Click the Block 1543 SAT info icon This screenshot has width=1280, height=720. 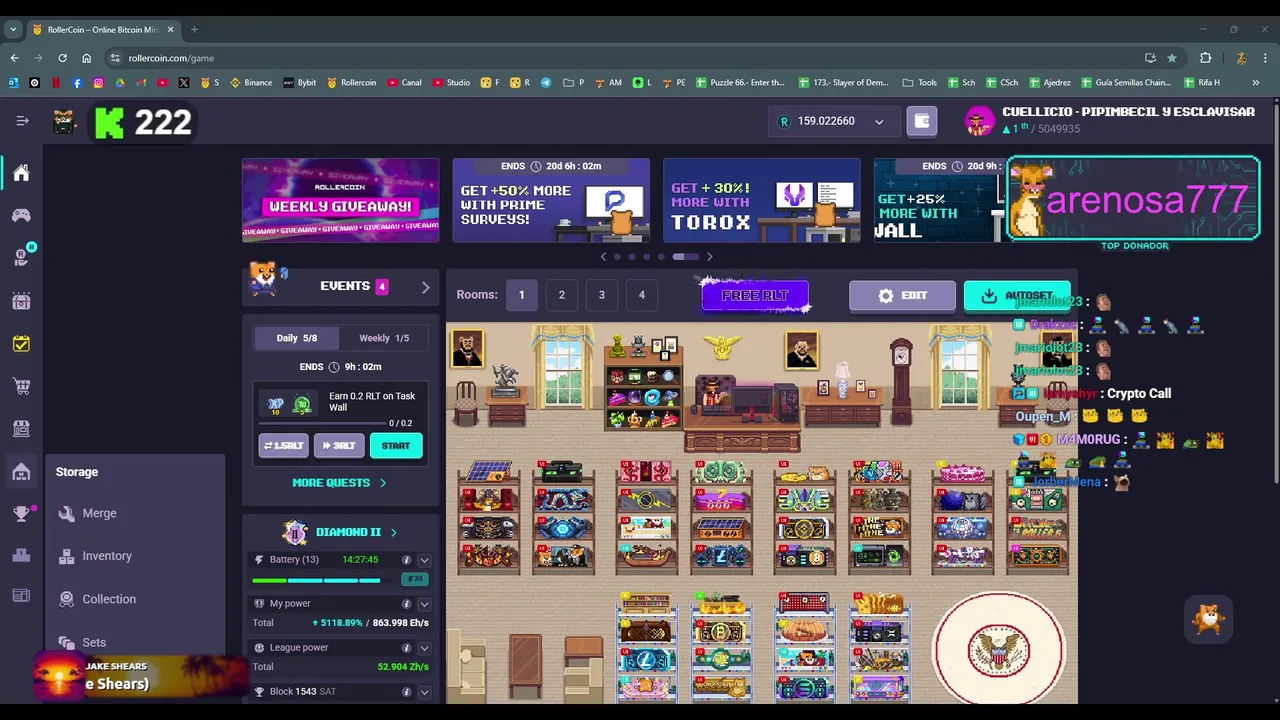pyautogui.click(x=406, y=692)
